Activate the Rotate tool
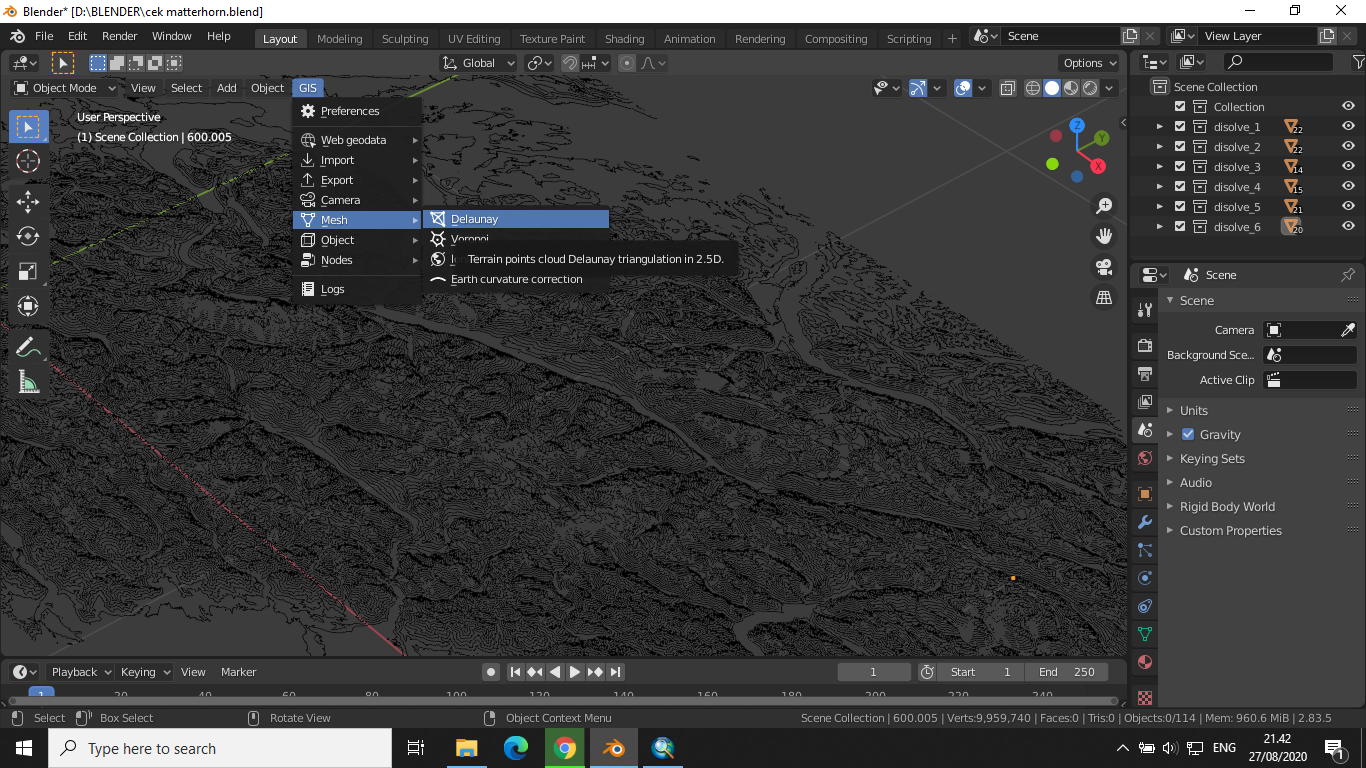The height and width of the screenshot is (768, 1366). (28, 236)
